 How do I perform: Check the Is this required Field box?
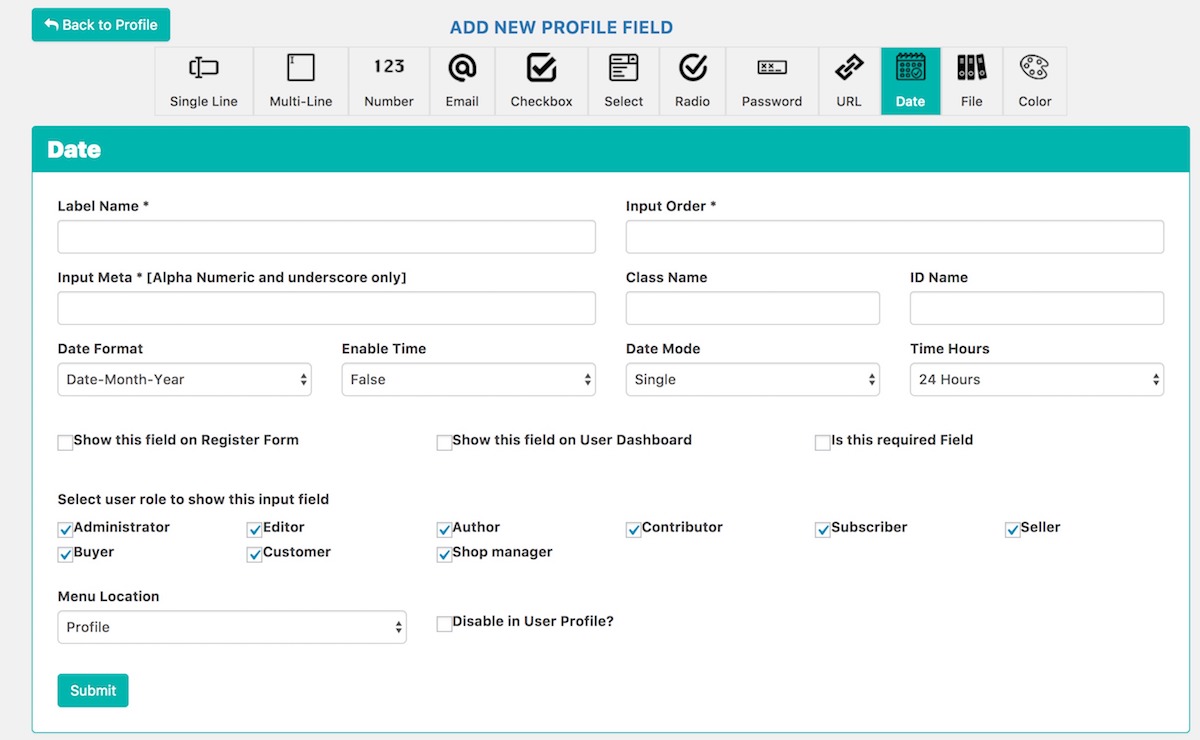coord(823,442)
